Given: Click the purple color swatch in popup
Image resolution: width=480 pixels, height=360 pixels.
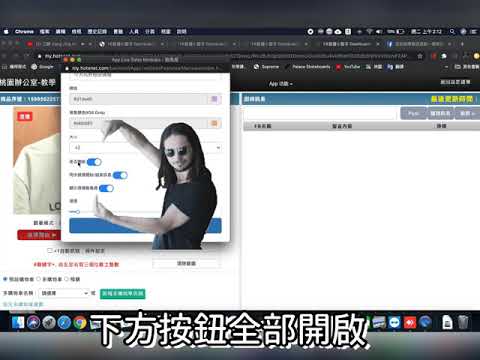Looking at the screenshot, I should [x=214, y=99].
